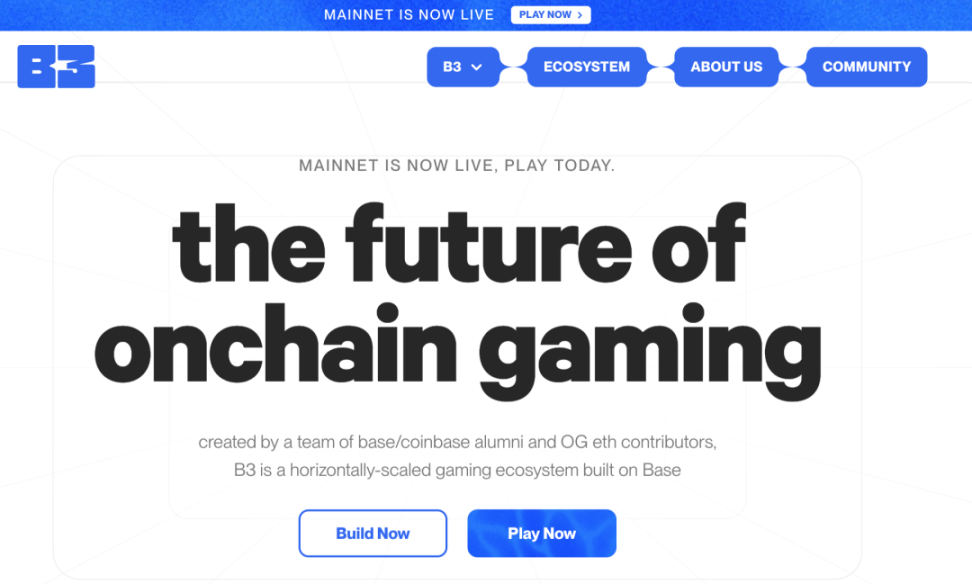
Task: Expand the chevron beside B3 in nav
Action: click(x=477, y=67)
